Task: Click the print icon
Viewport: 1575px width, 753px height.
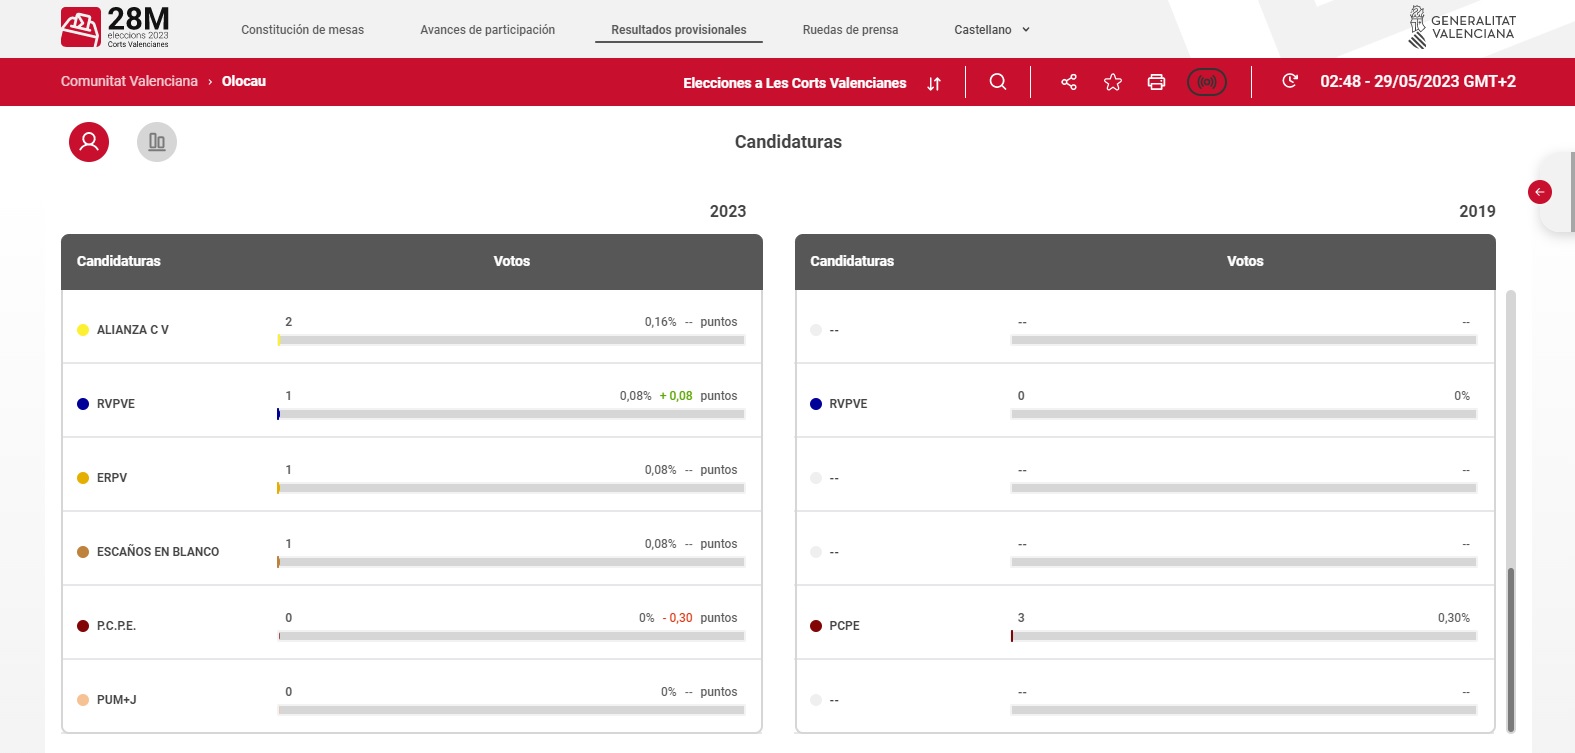Action: (1156, 82)
